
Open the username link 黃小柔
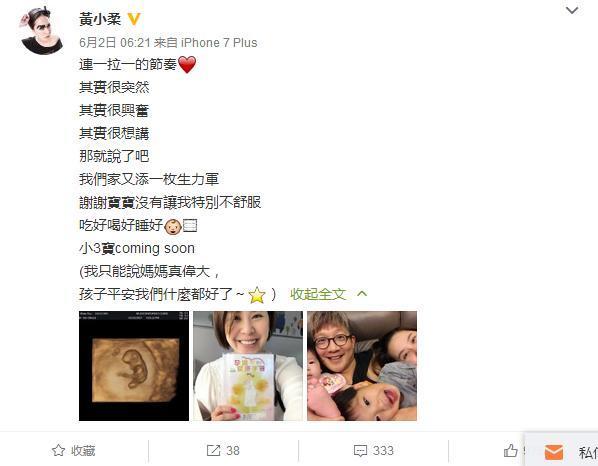[100, 19]
